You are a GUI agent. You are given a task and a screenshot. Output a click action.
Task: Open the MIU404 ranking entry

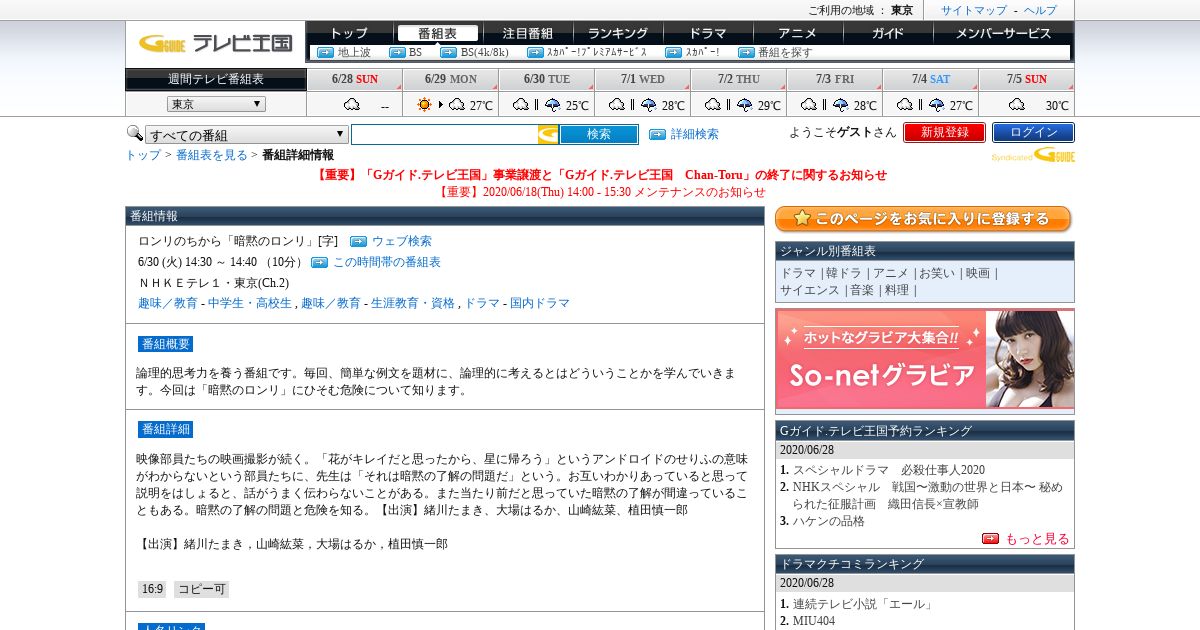tap(815, 621)
